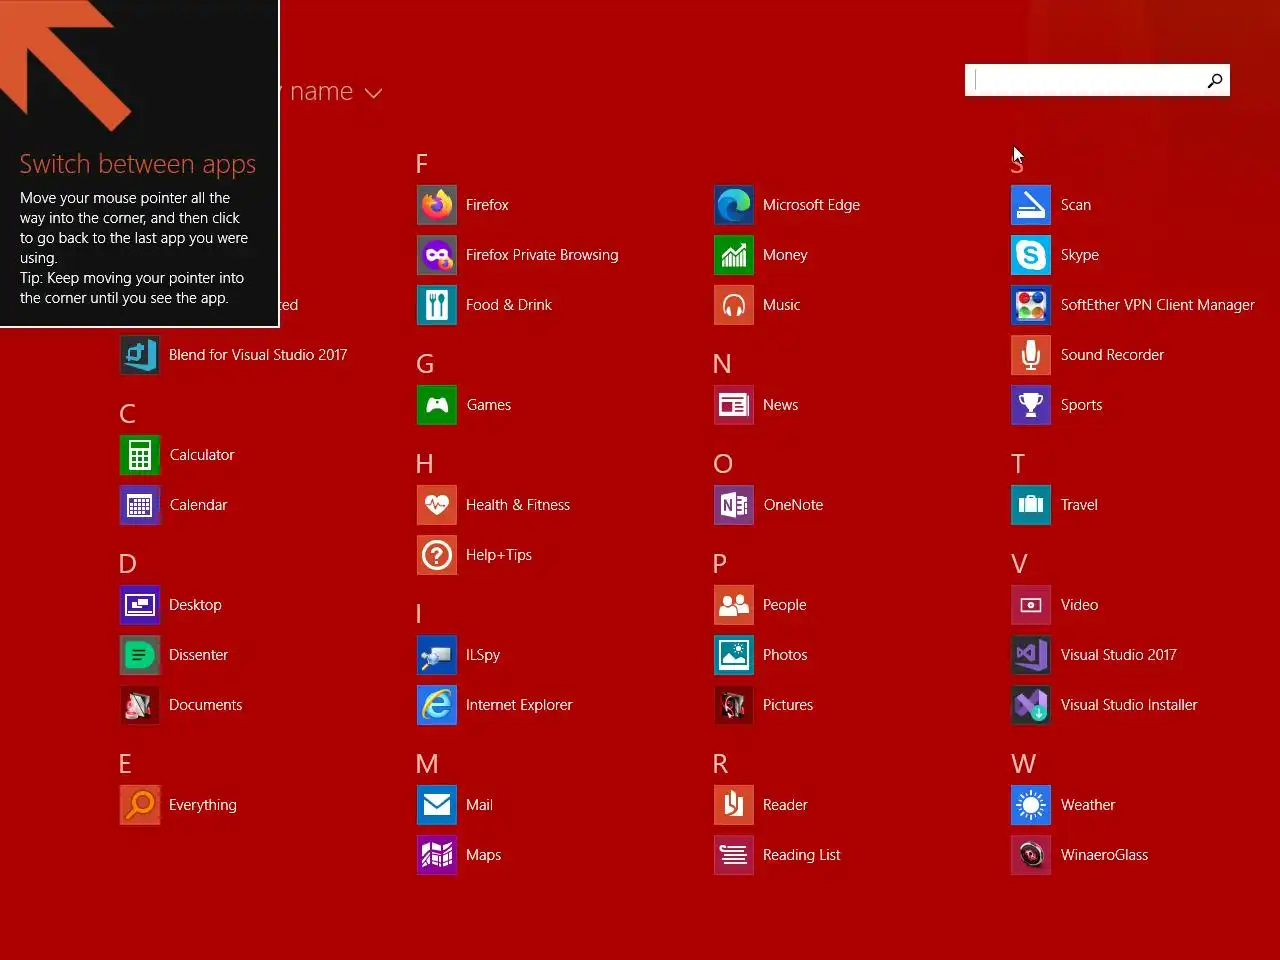Click the letter E group header
Viewport: 1280px width, 960px height.
tap(125, 764)
